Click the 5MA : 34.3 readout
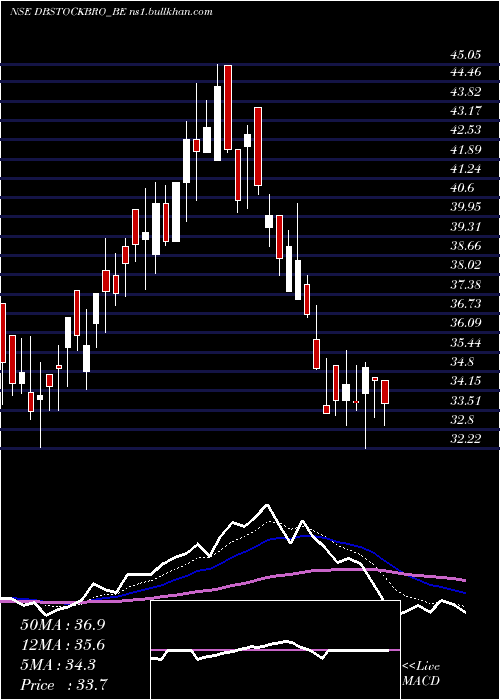 [x=58, y=665]
